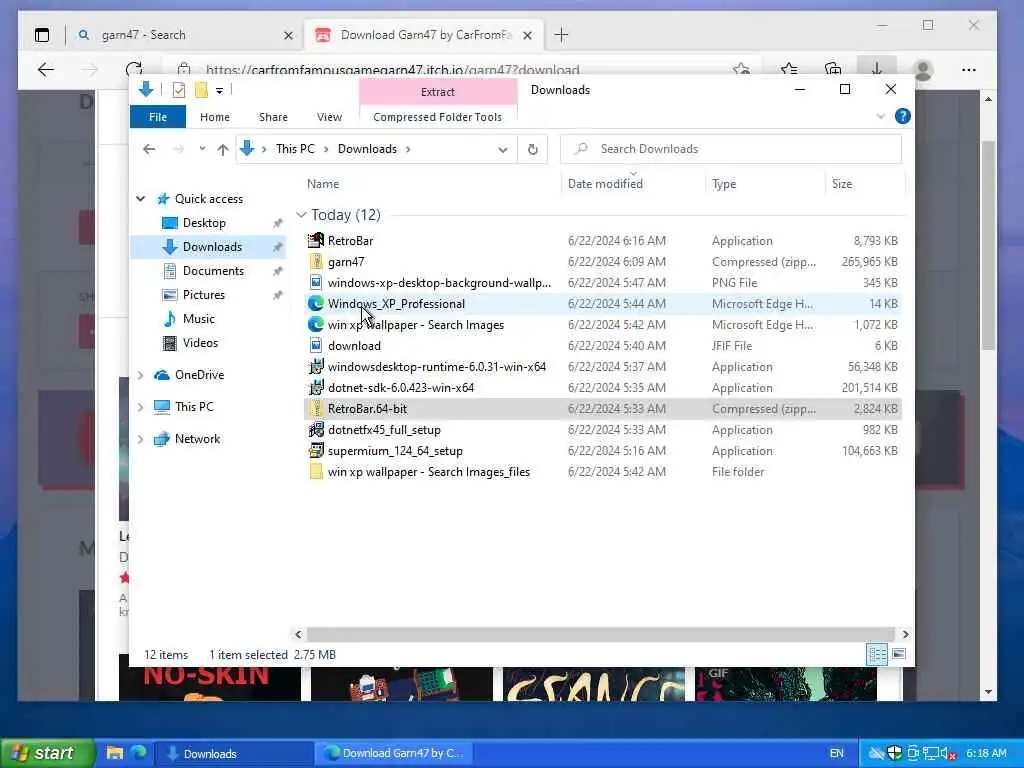Select Desktop in Quick access
Viewport: 1024px width, 768px height.
coord(204,223)
